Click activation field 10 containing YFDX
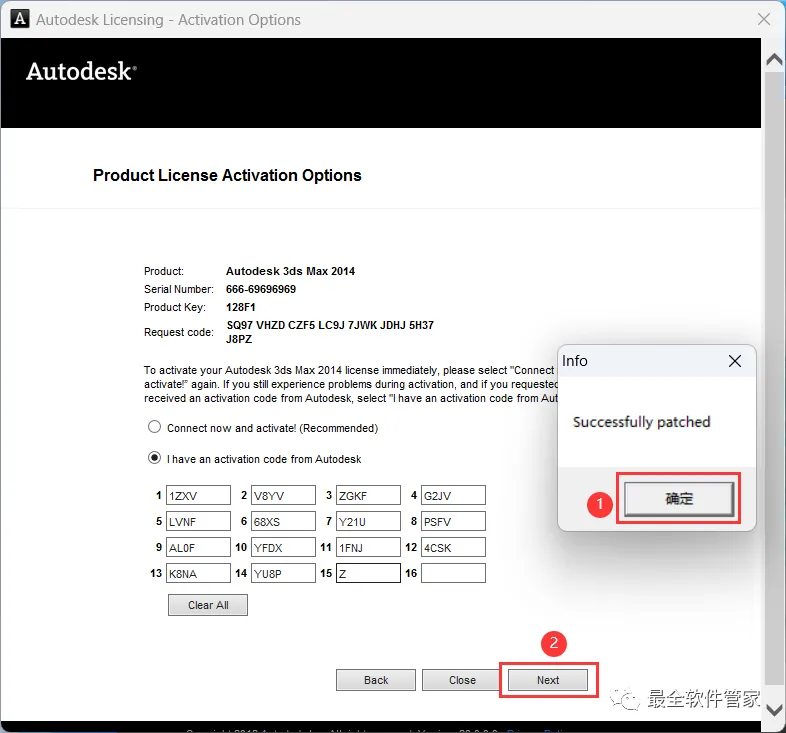Viewport: 786px width, 733px height. 283,547
